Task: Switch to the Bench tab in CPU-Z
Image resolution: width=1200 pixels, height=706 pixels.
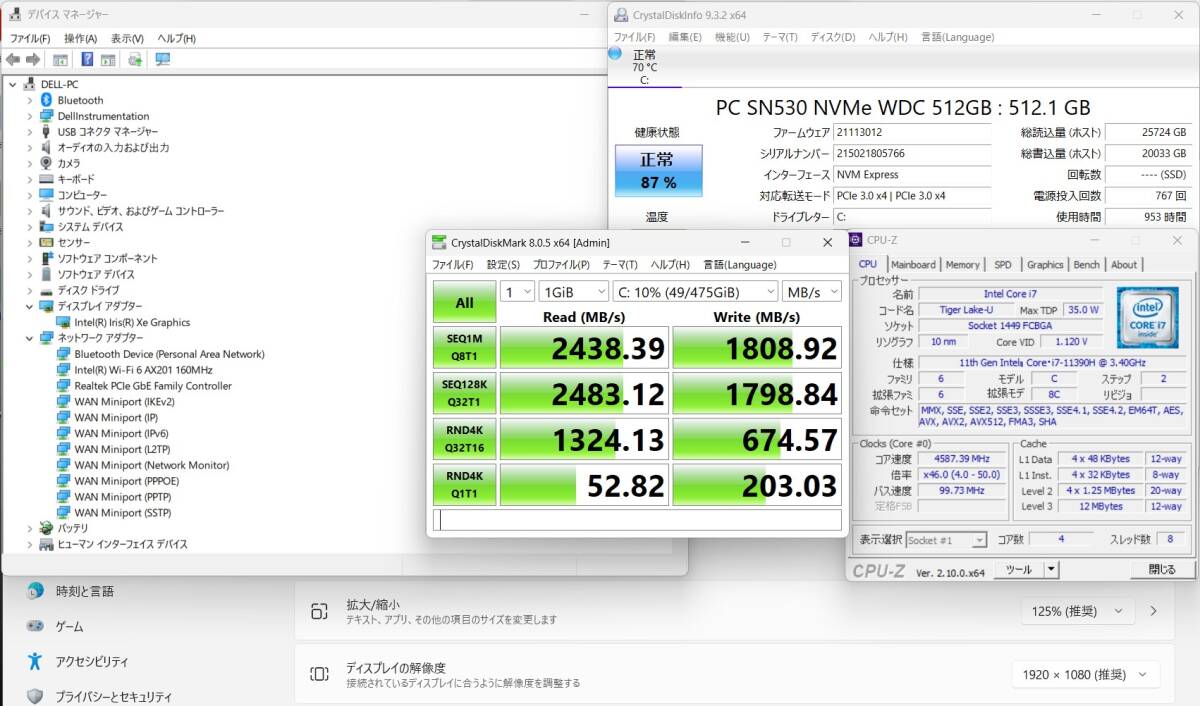Action: tap(1086, 265)
